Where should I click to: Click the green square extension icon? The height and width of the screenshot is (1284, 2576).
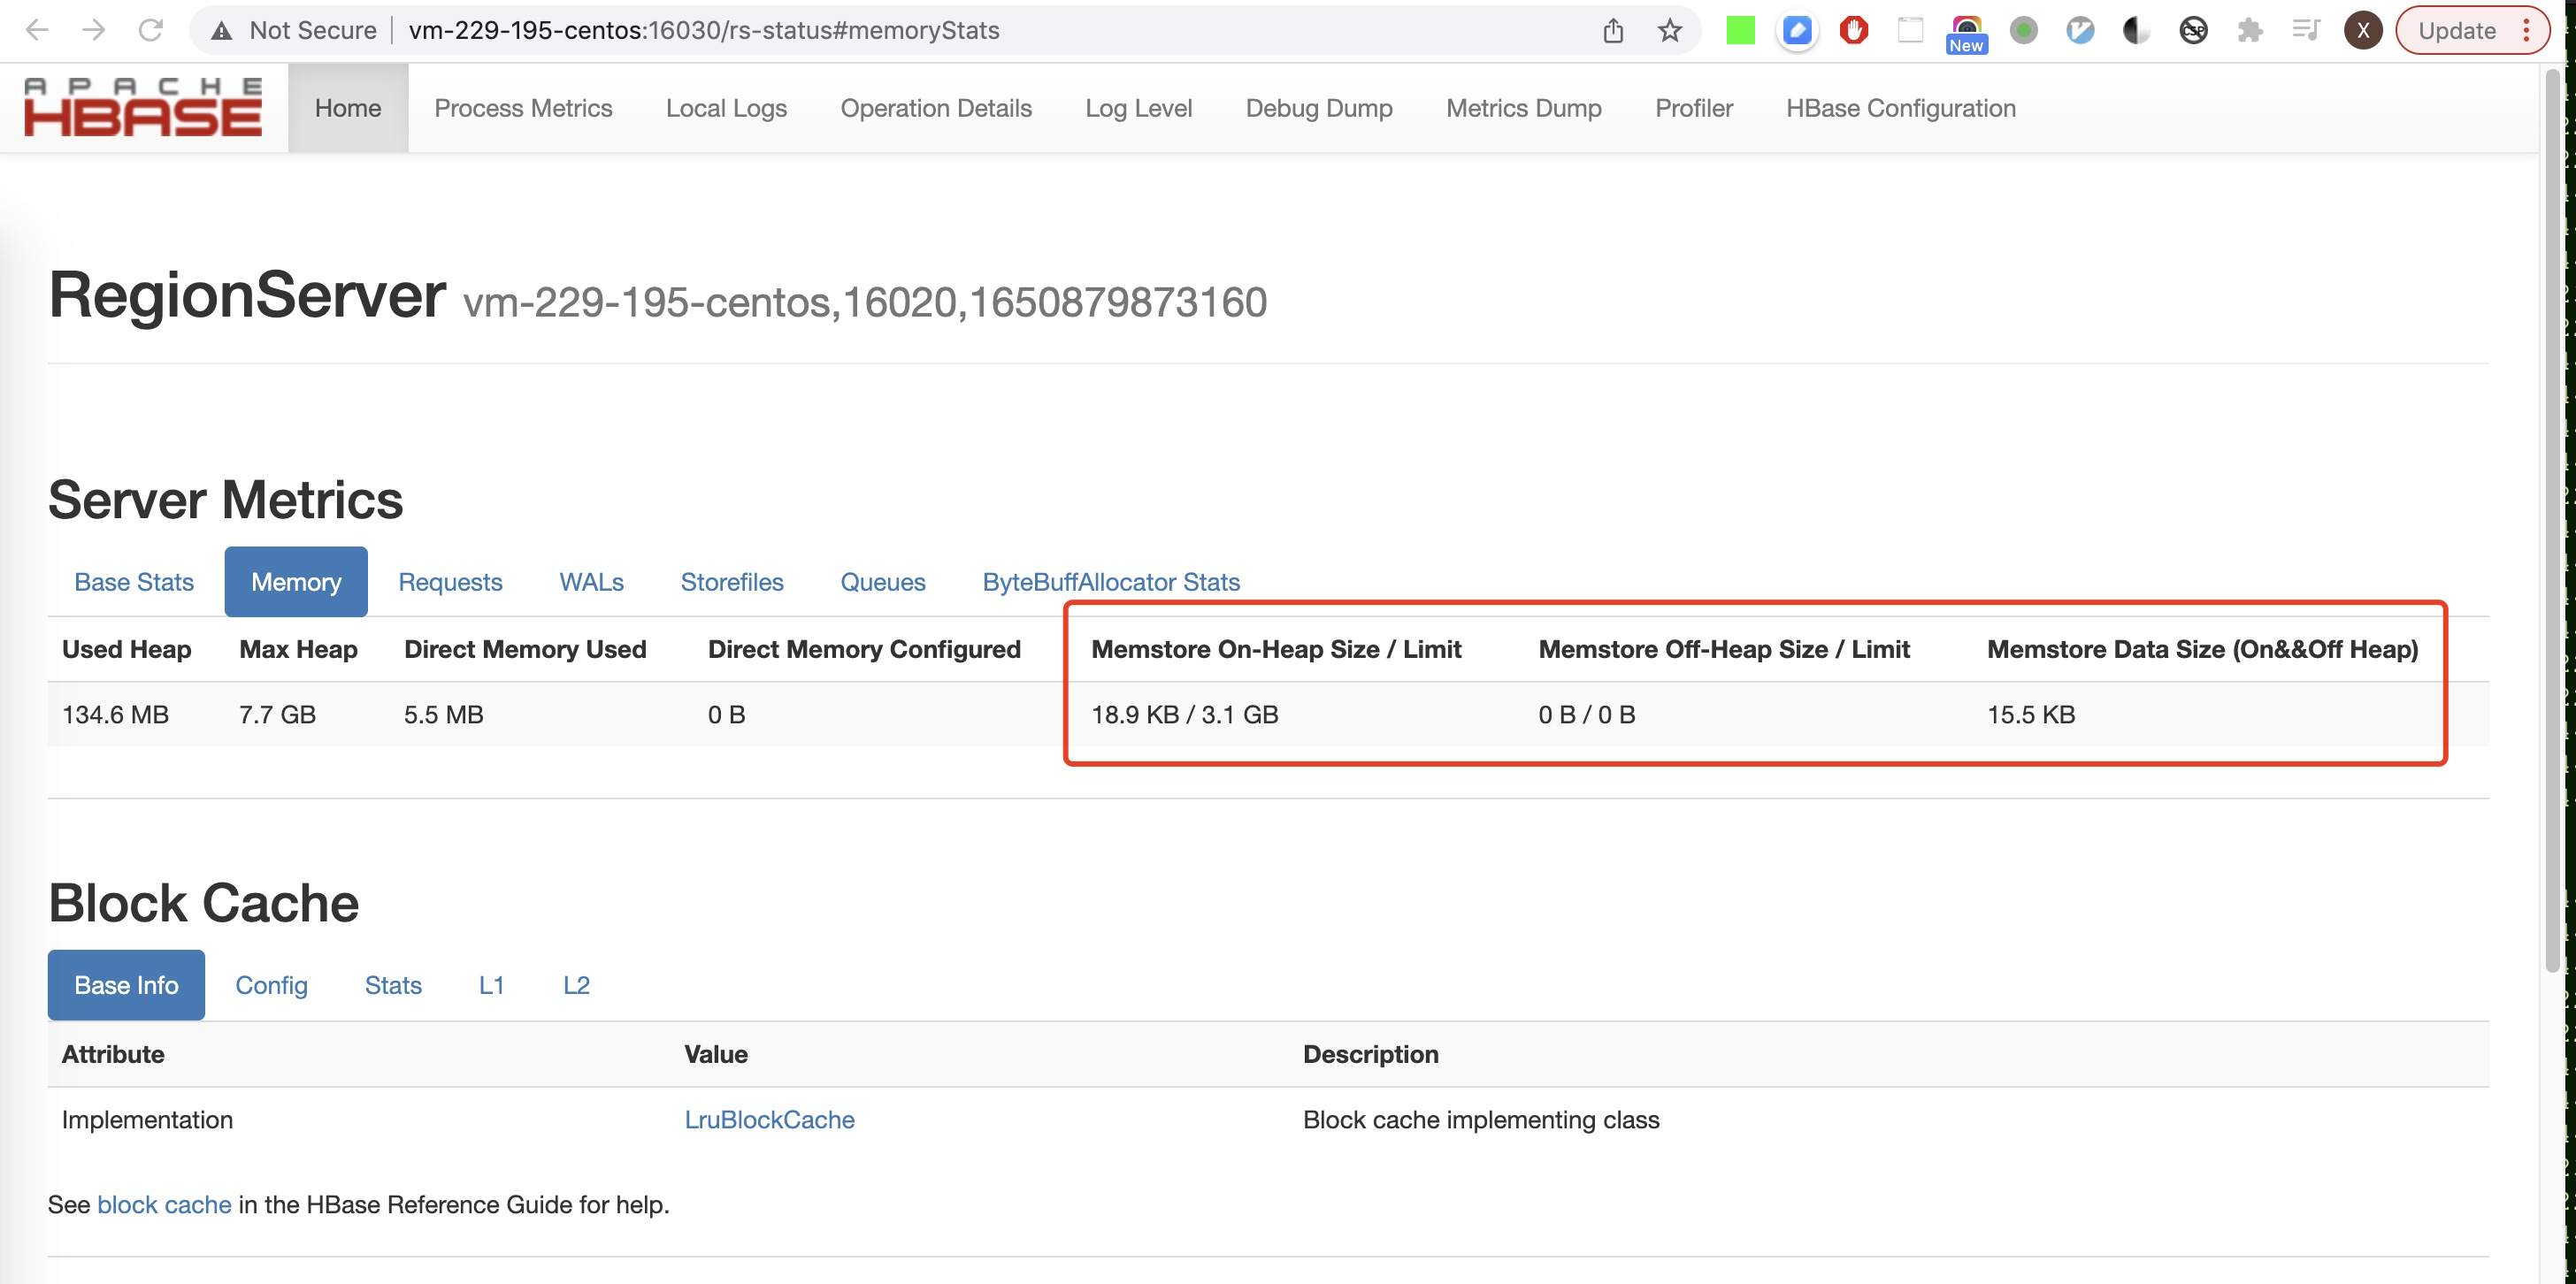pyautogui.click(x=1740, y=30)
